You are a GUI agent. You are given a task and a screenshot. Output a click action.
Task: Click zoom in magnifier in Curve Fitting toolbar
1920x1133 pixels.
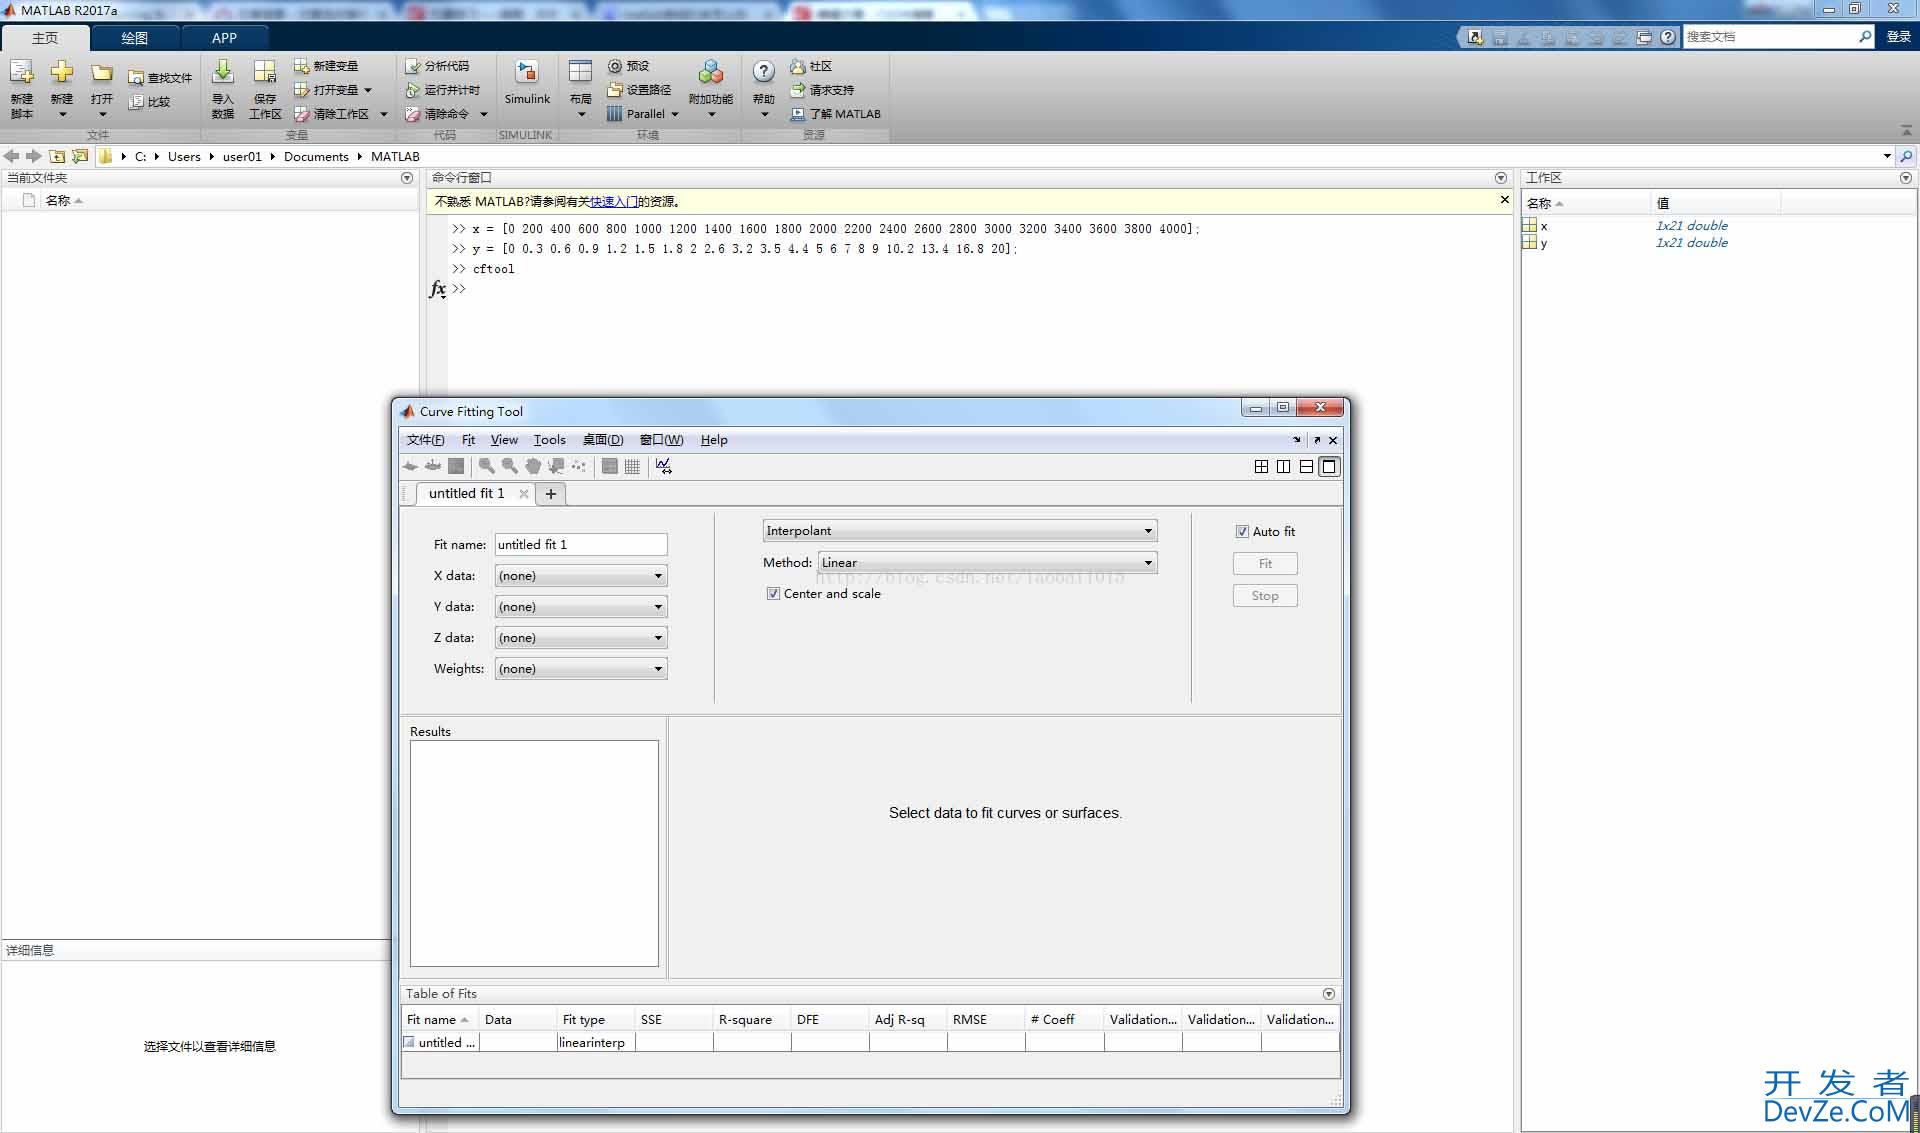pos(486,466)
